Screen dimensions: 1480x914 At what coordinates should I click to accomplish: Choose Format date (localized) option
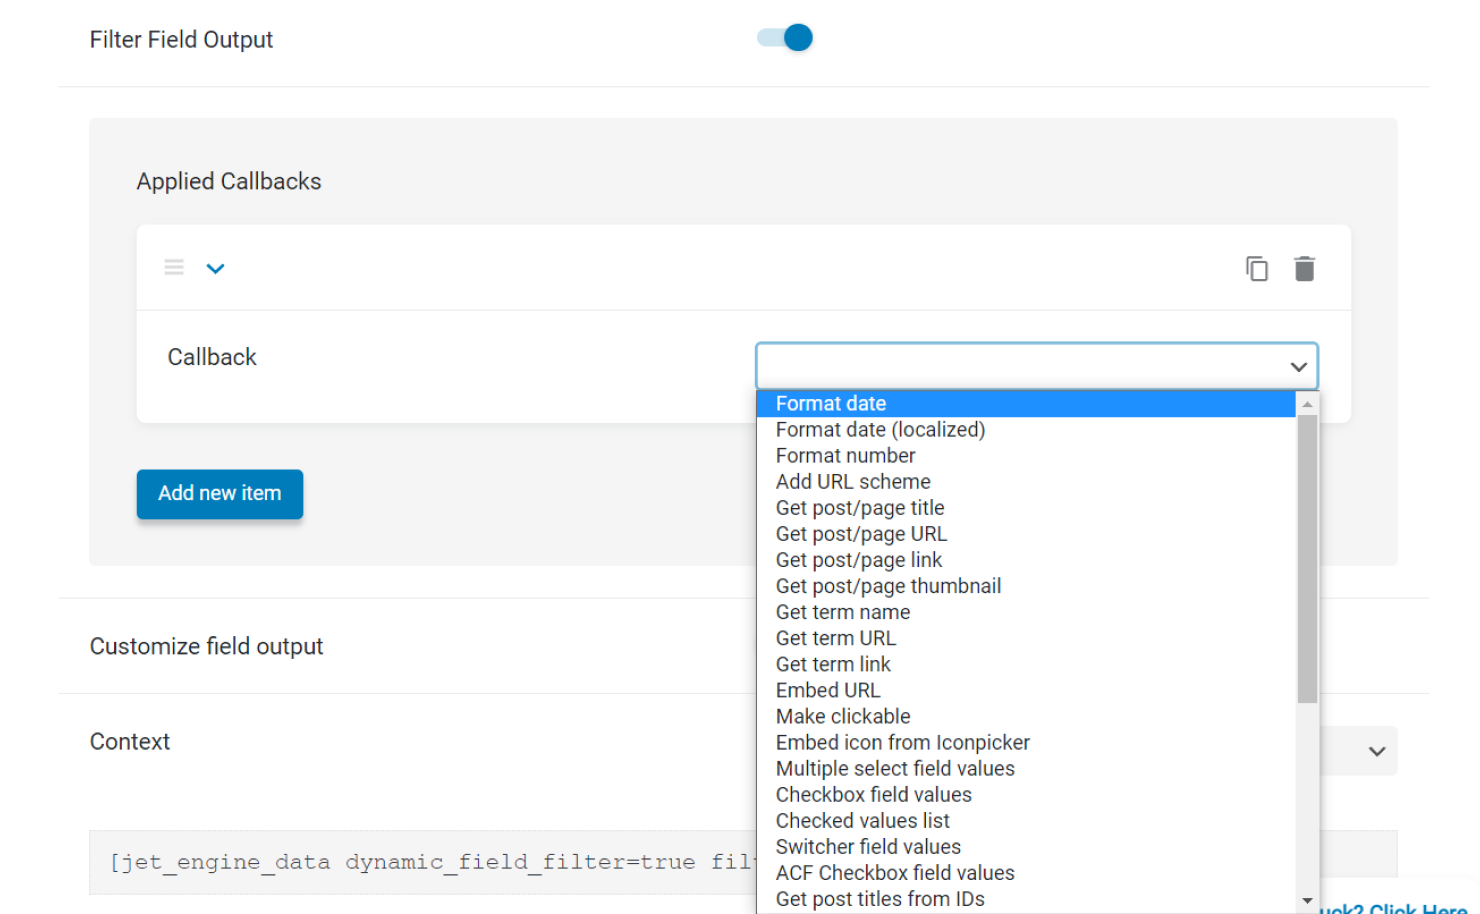point(1026,429)
